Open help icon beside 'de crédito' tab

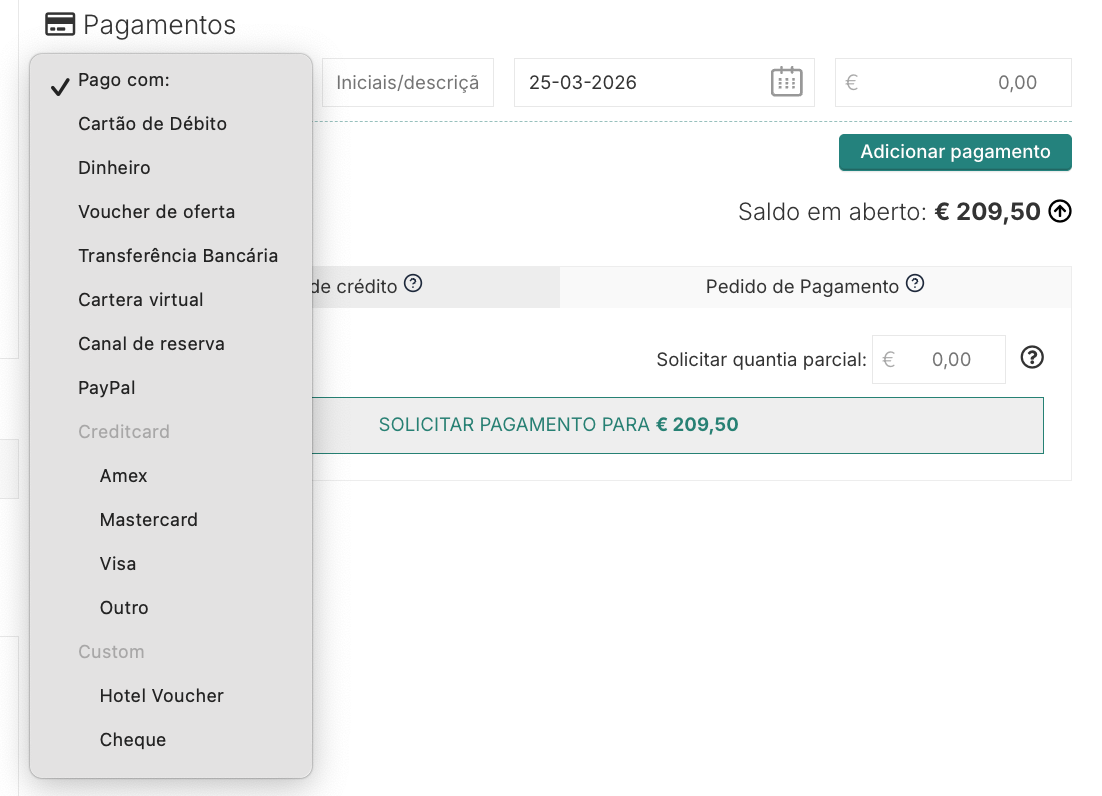coord(413,283)
